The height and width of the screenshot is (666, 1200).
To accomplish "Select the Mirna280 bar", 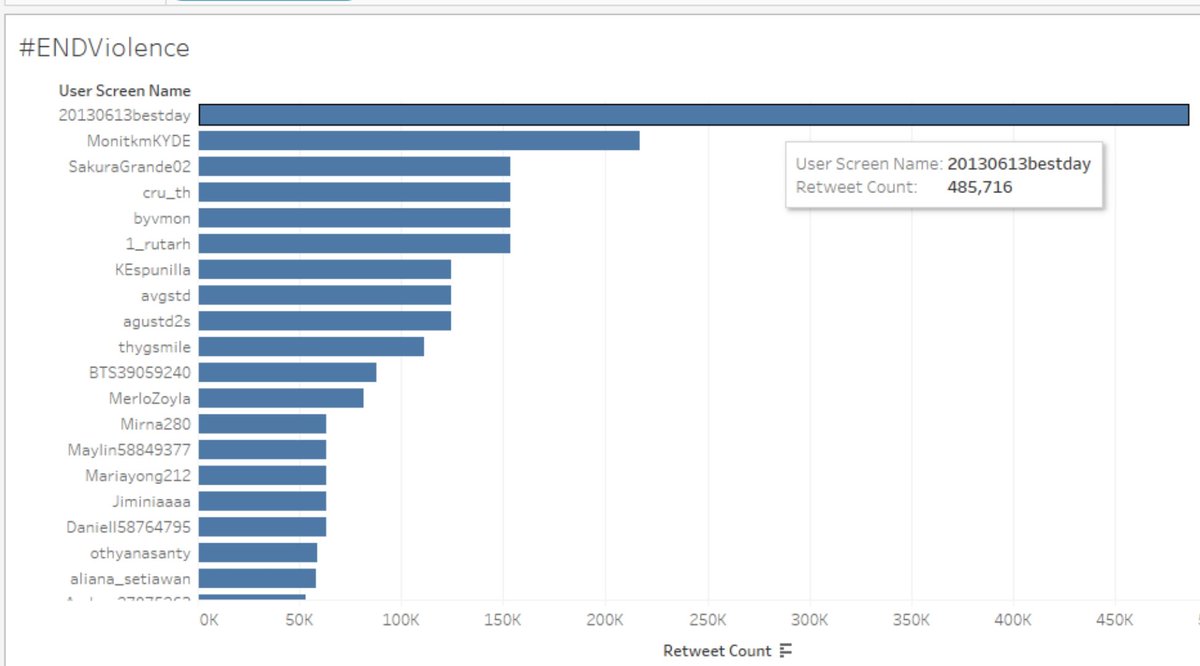I will [x=262, y=424].
